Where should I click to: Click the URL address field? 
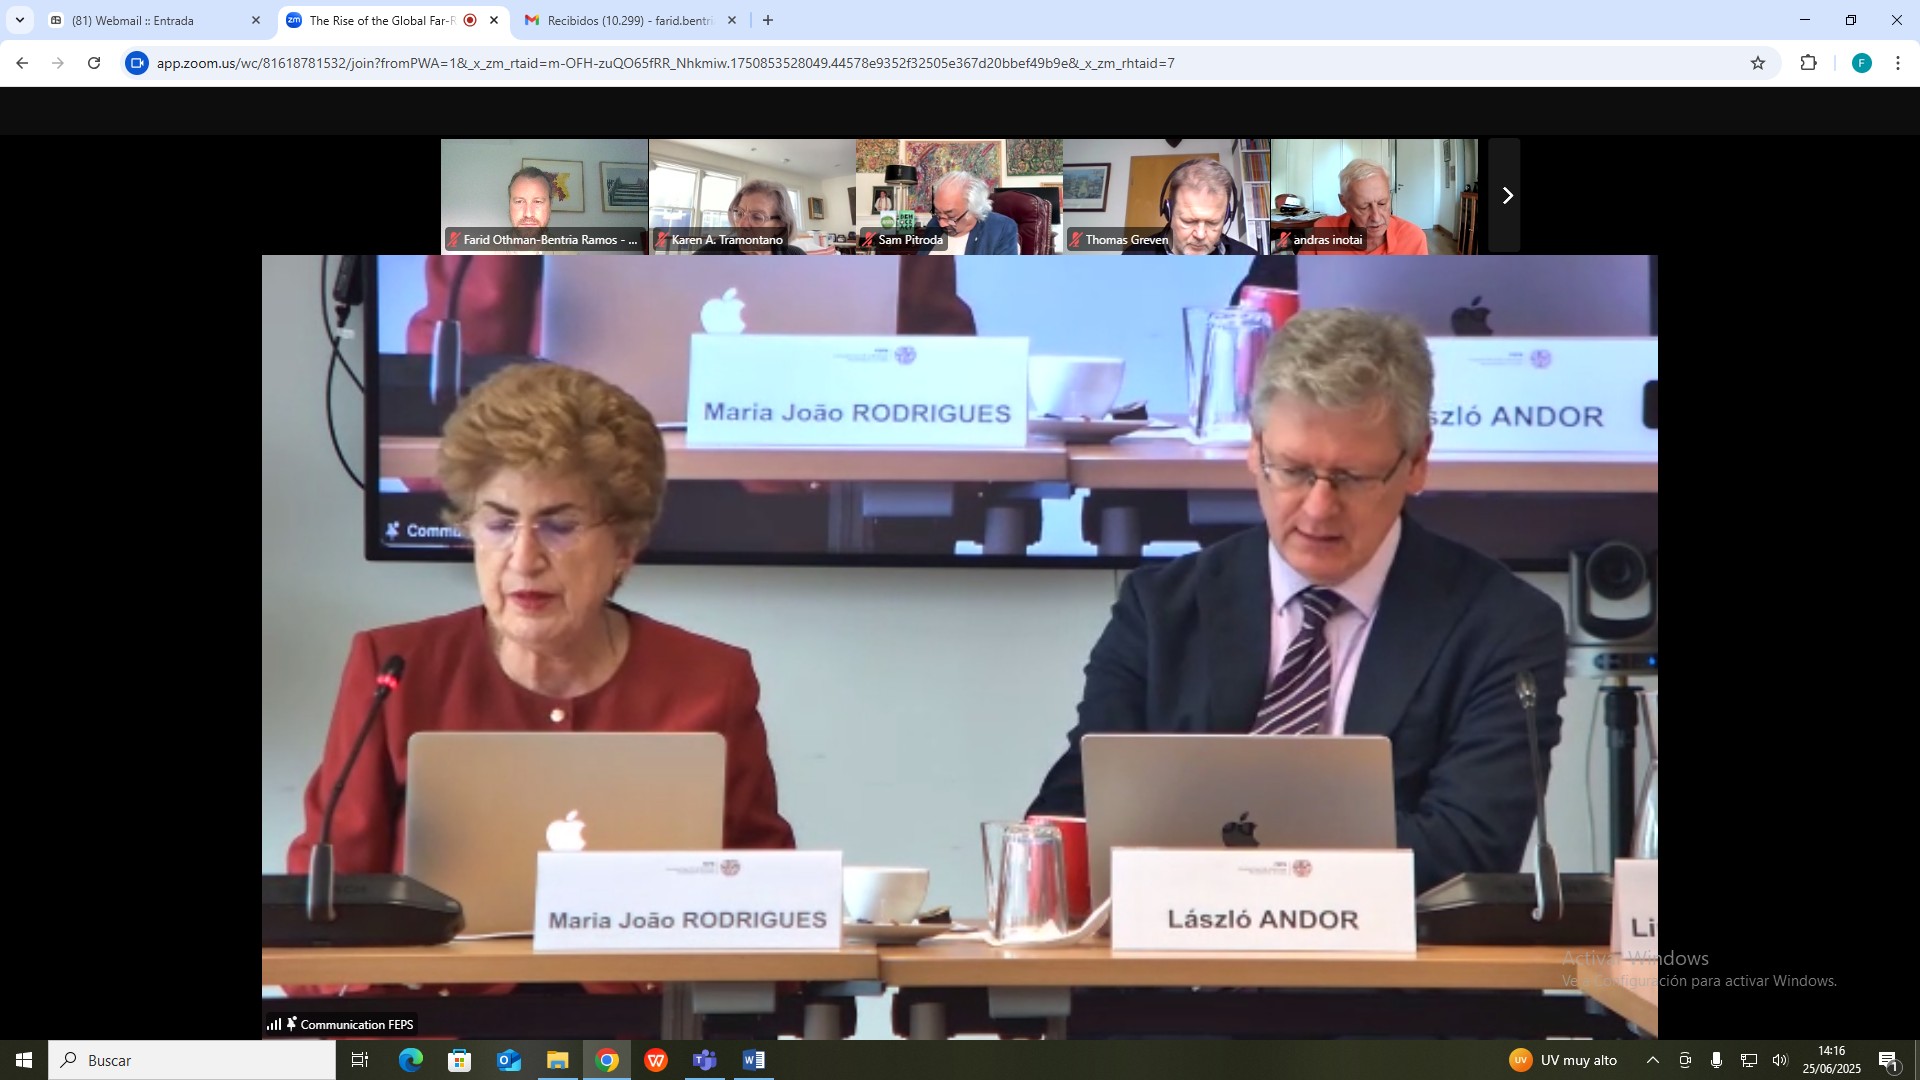point(665,63)
